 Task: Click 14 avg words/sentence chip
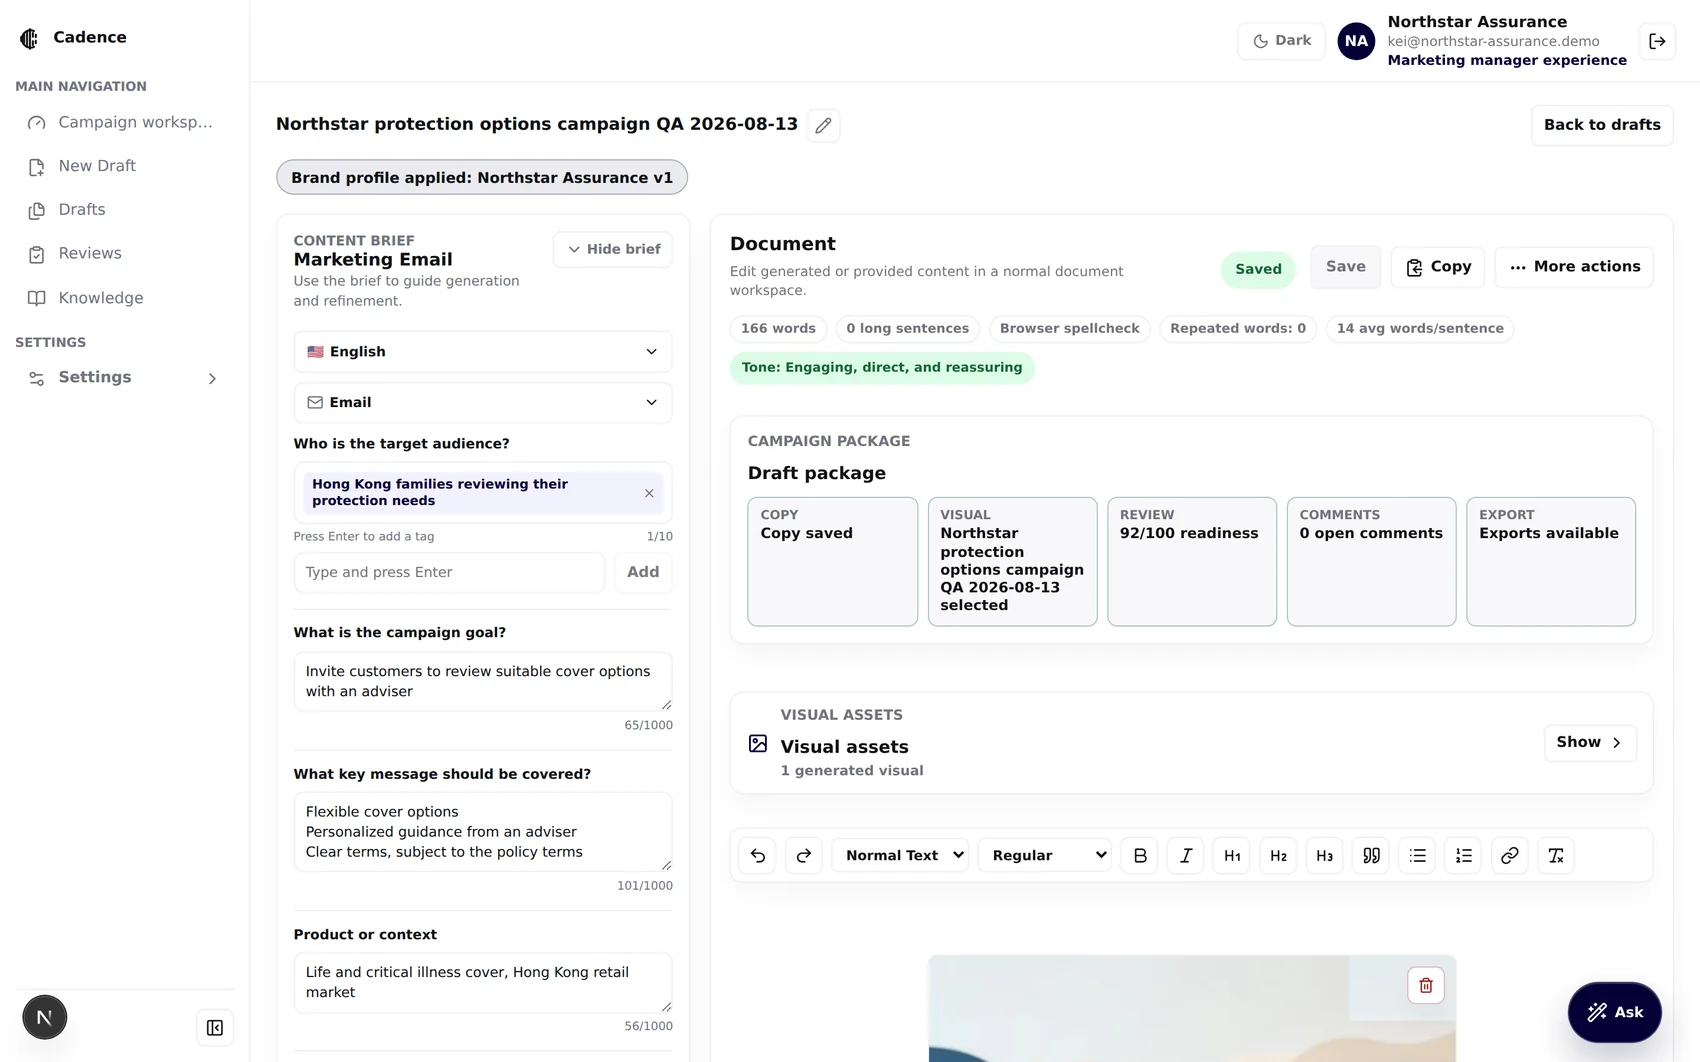[x=1420, y=329]
